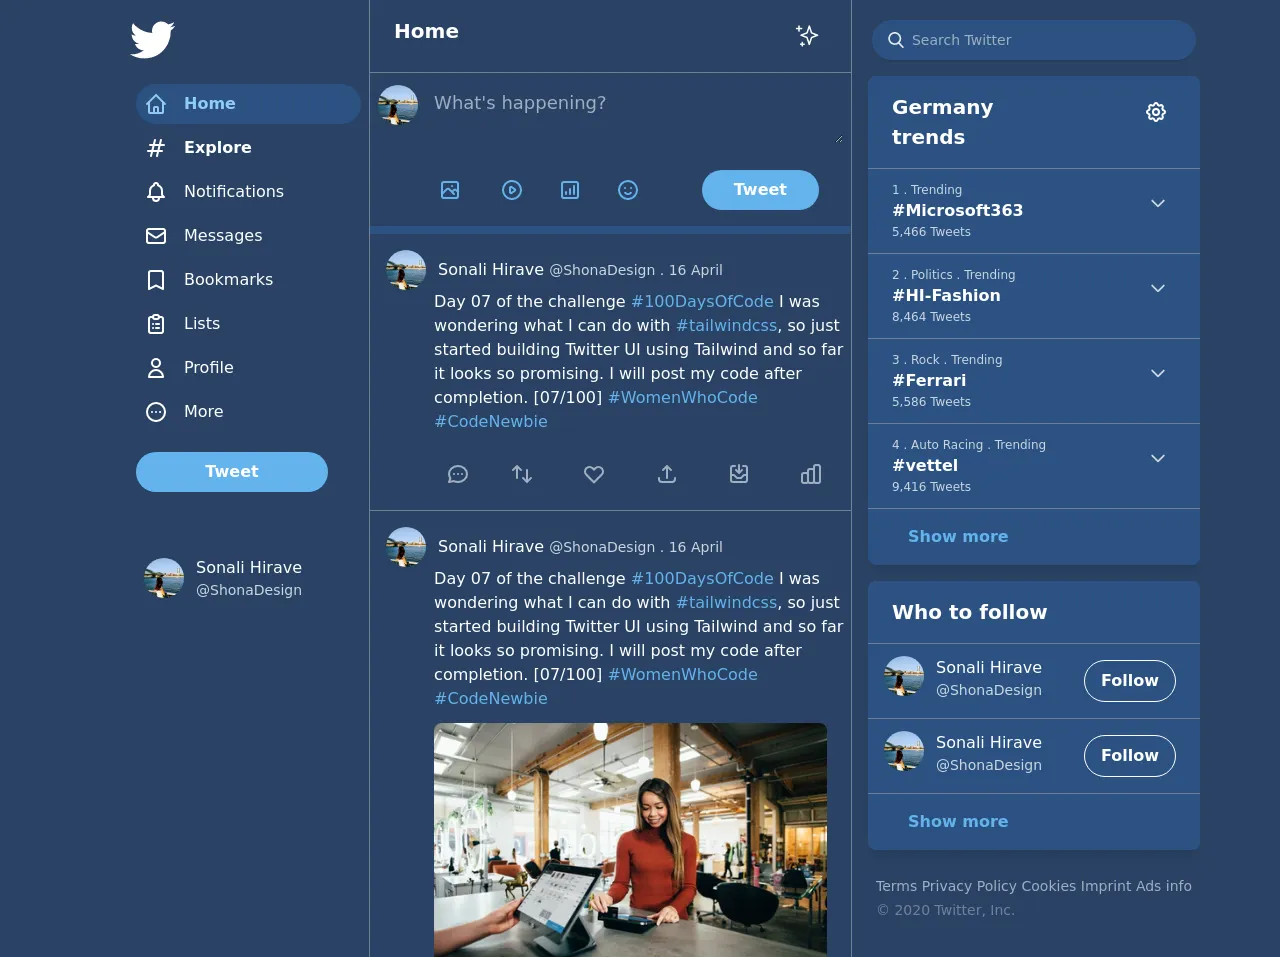The image size is (1280, 957).
Task: Follow the first suggested Sonali Hirave account
Action: click(1129, 681)
